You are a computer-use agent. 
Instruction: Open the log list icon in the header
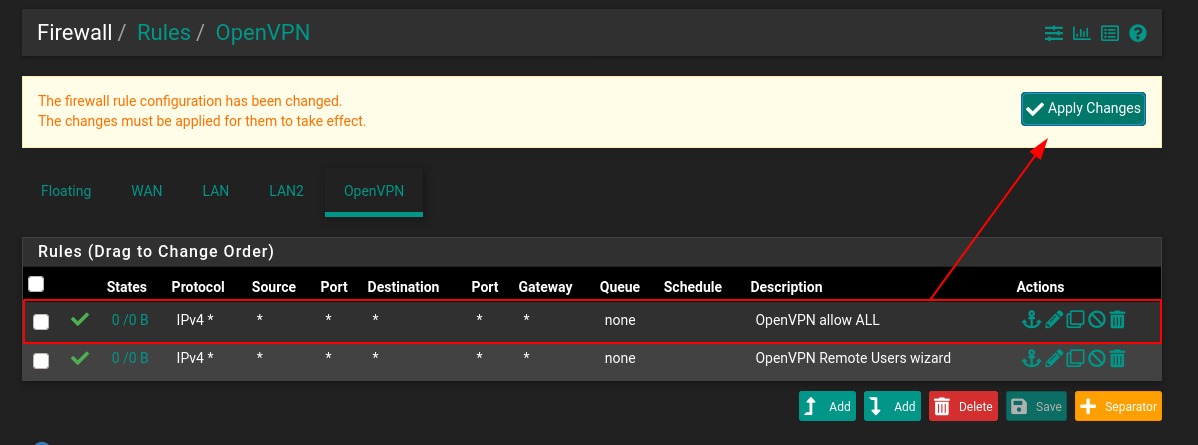[1109, 33]
